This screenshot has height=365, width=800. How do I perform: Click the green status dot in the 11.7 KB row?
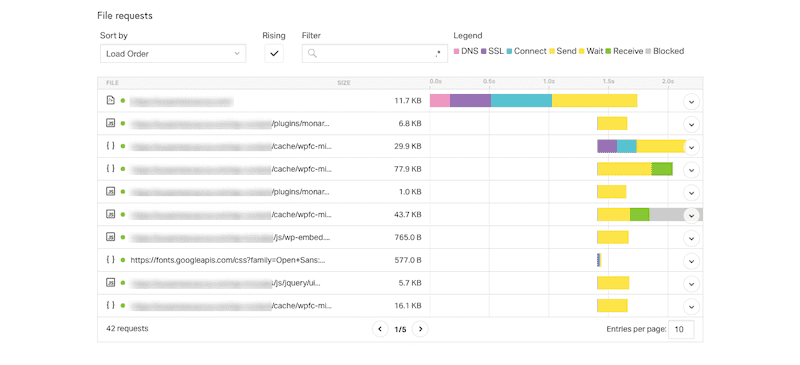point(123,101)
